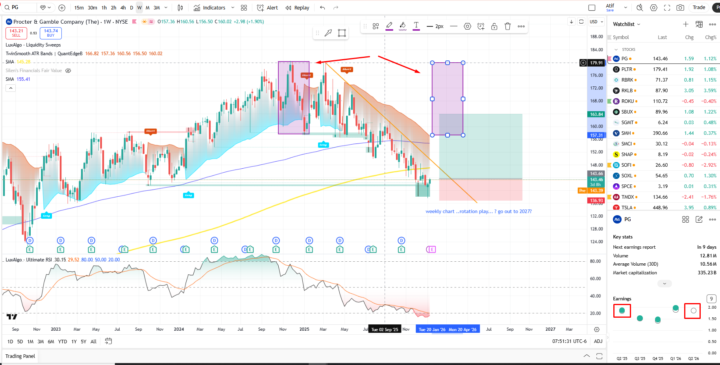Screen dimensions: 720x365
Task: Expand the Watchlist name dropdown
Action: [x=627, y=24]
